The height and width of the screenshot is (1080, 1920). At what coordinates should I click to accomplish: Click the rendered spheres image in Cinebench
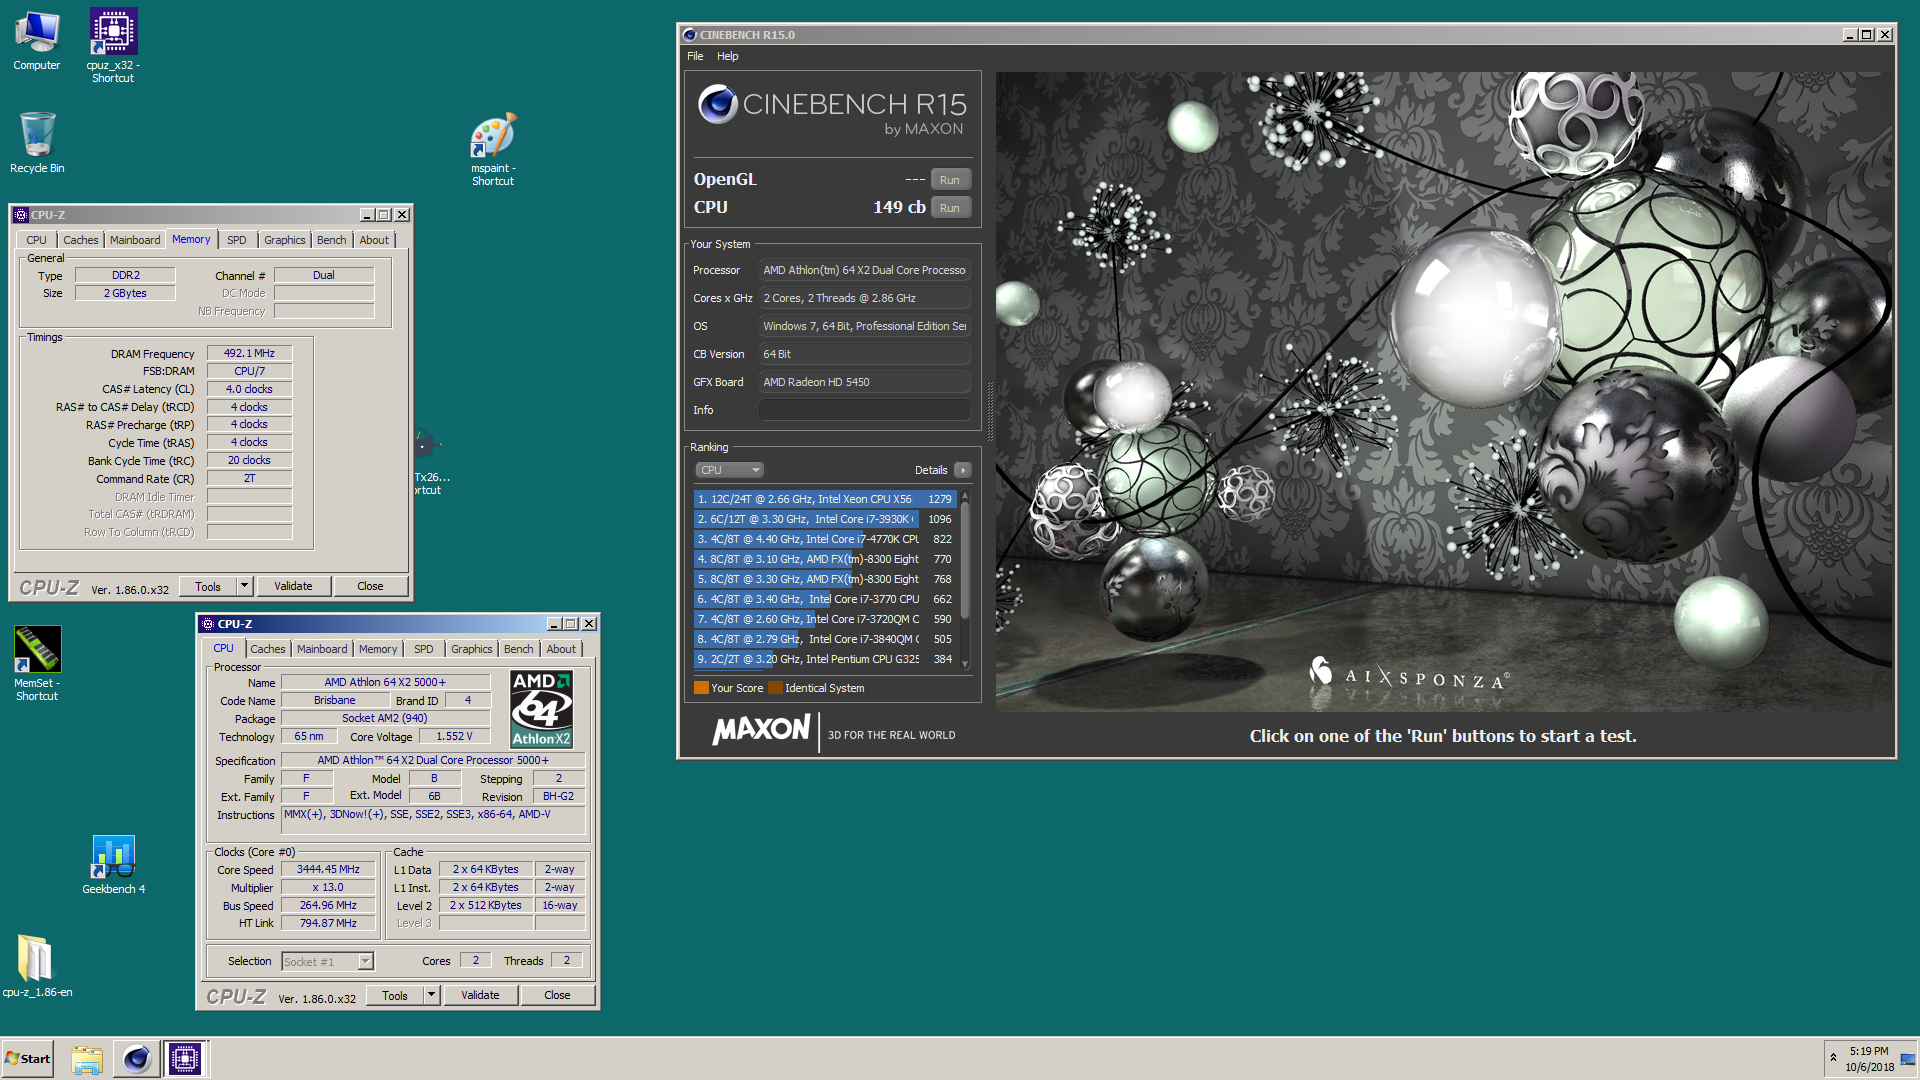coord(1443,391)
